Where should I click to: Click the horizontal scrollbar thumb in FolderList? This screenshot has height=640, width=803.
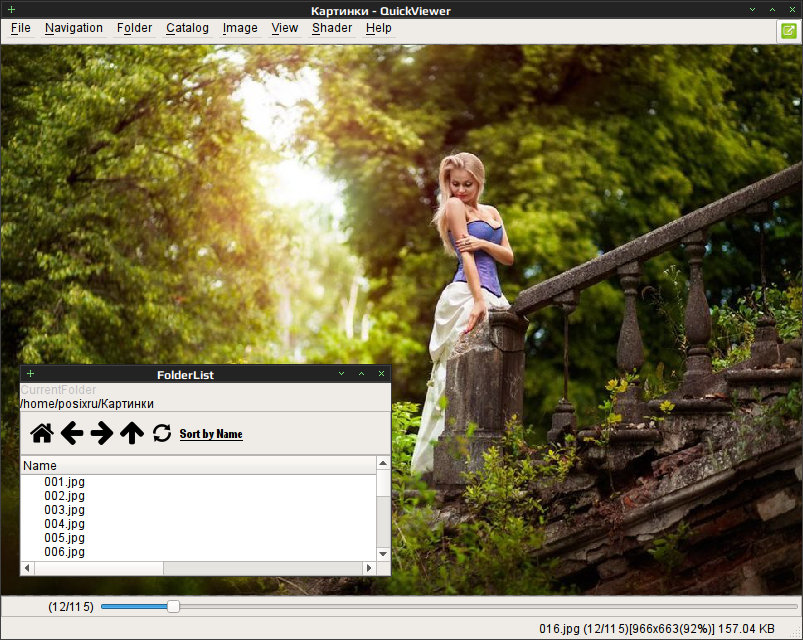pyautogui.click(x=99, y=568)
